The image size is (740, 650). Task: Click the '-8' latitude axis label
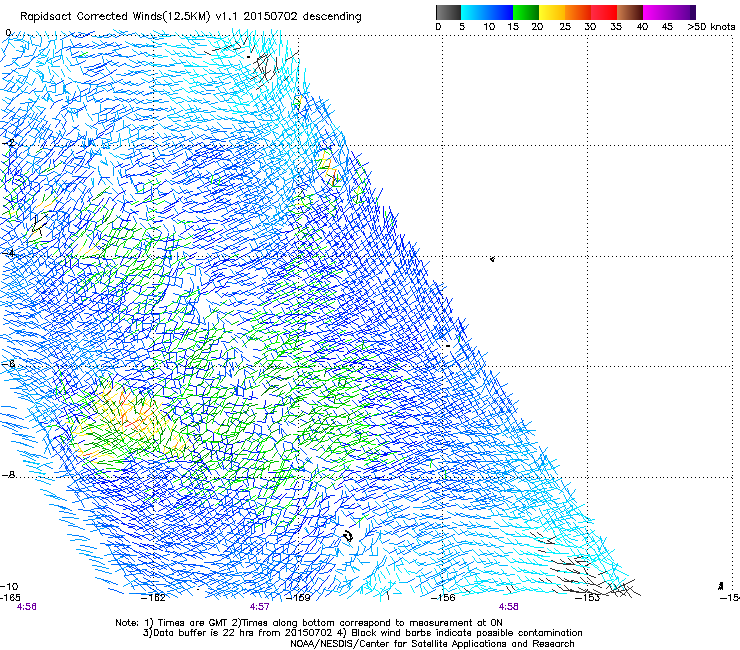point(8,474)
